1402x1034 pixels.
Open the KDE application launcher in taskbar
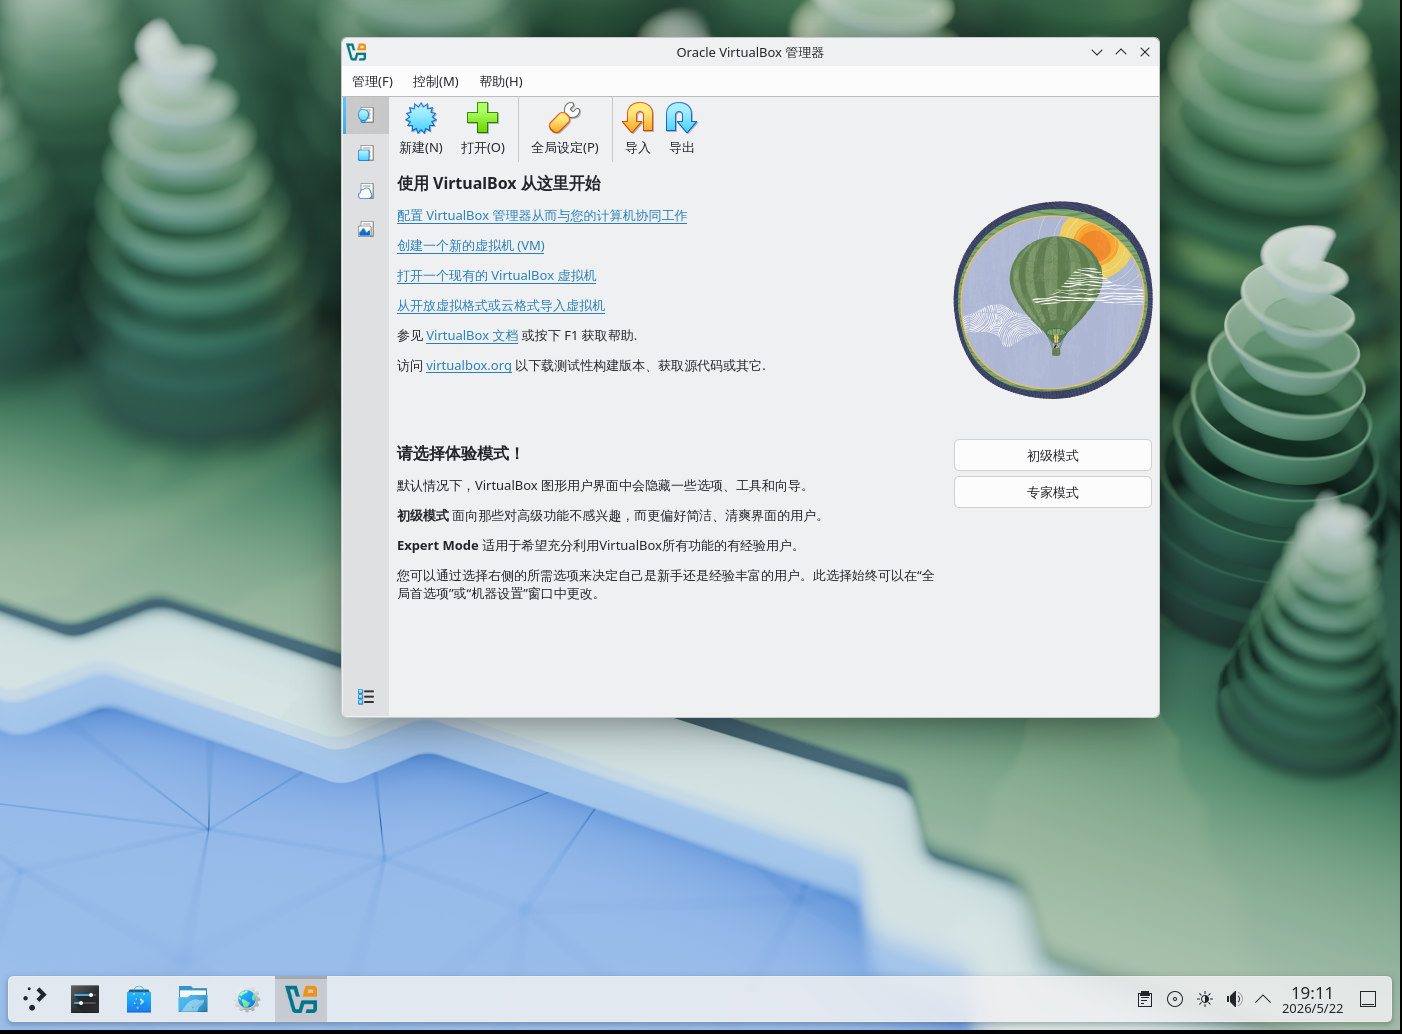tap(35, 998)
